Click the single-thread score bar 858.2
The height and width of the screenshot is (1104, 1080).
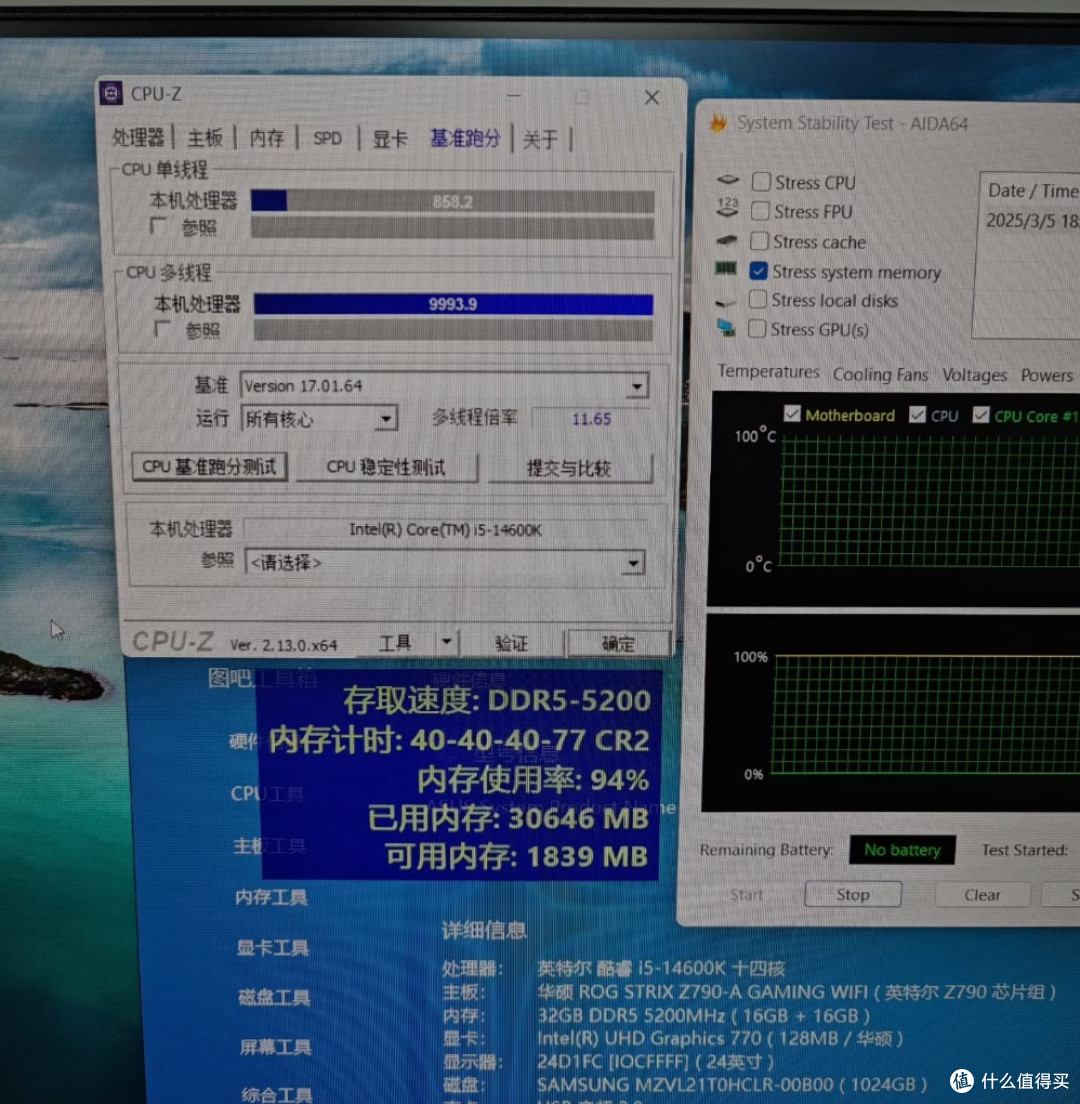452,201
